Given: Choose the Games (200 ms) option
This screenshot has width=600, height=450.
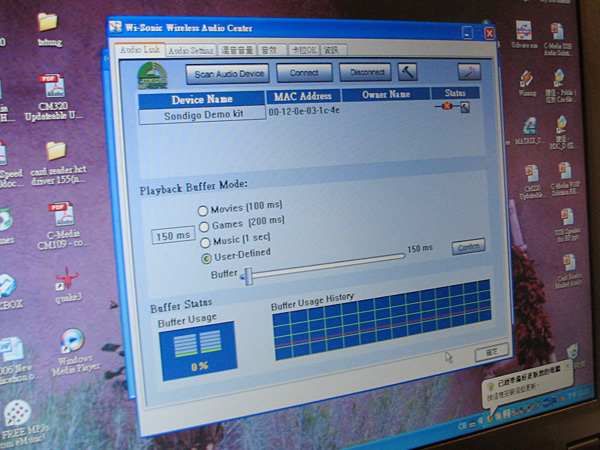Looking at the screenshot, I should click(204, 226).
